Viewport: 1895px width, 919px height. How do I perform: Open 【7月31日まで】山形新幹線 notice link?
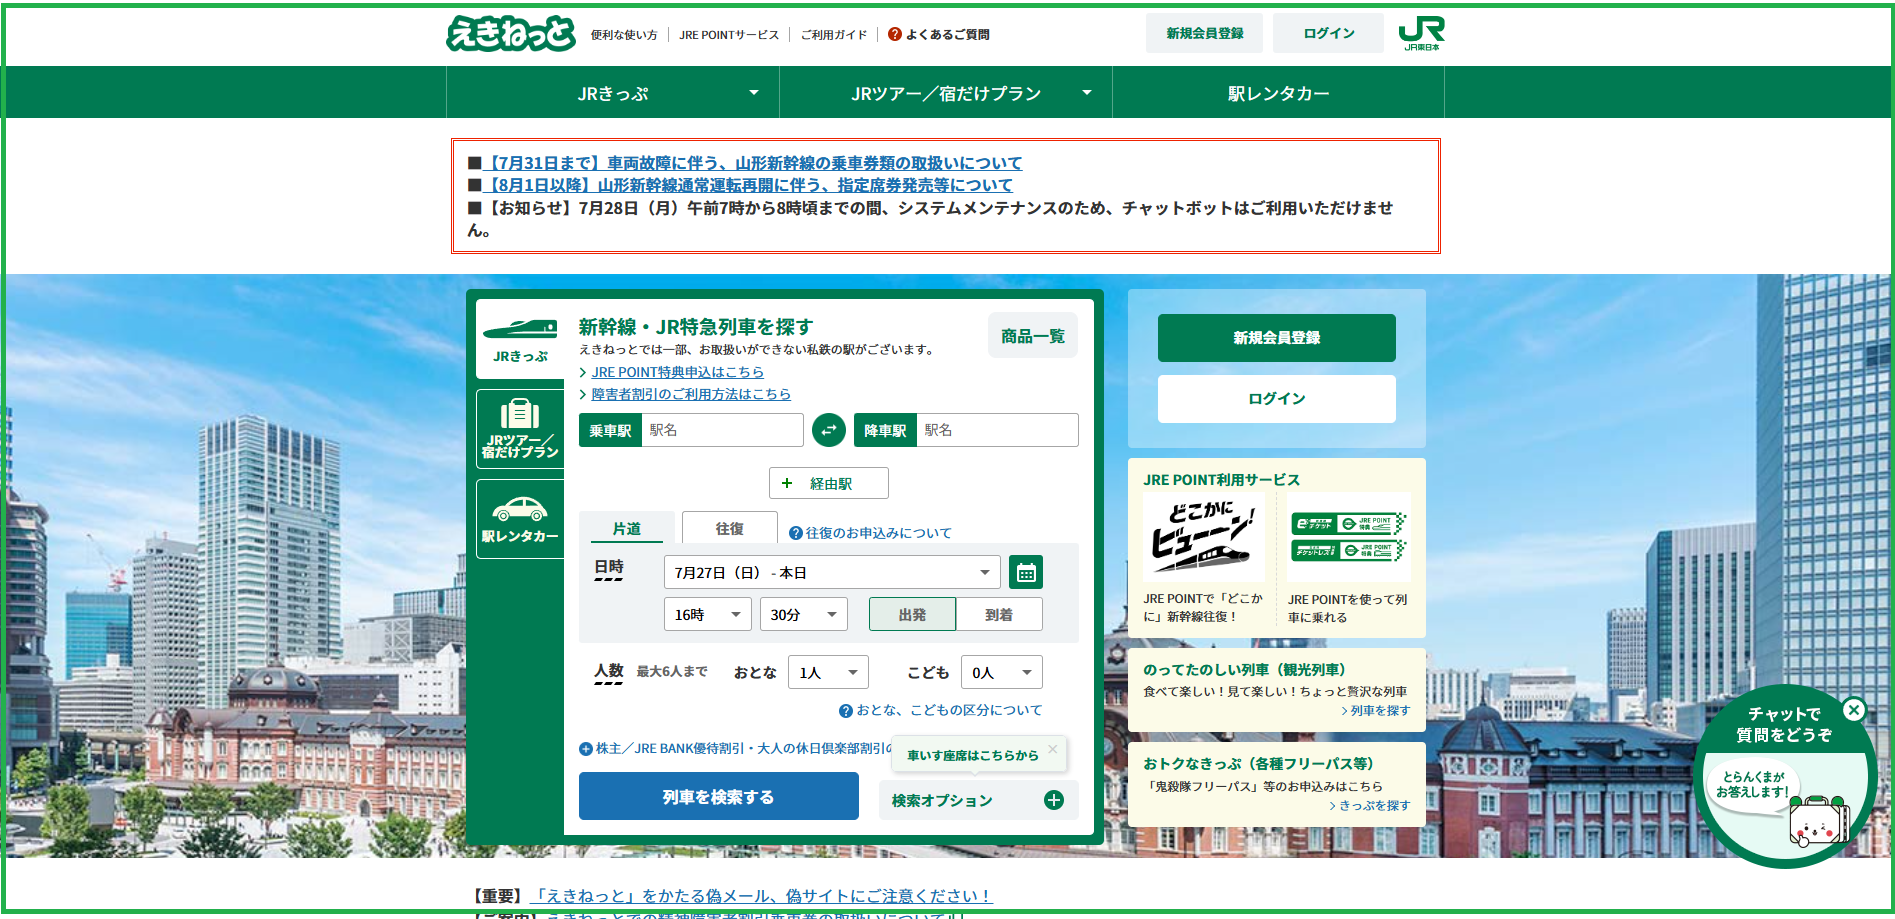pyautogui.click(x=752, y=163)
